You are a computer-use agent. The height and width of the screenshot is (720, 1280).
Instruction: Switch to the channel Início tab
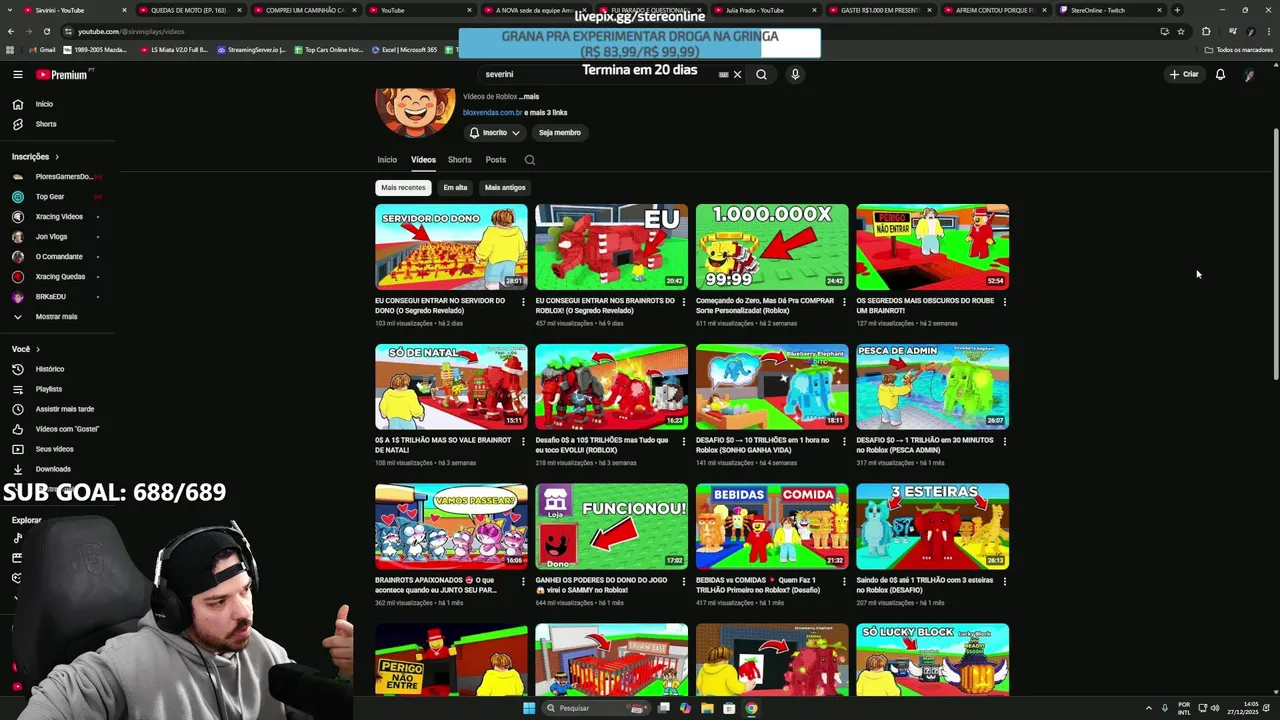(x=387, y=160)
